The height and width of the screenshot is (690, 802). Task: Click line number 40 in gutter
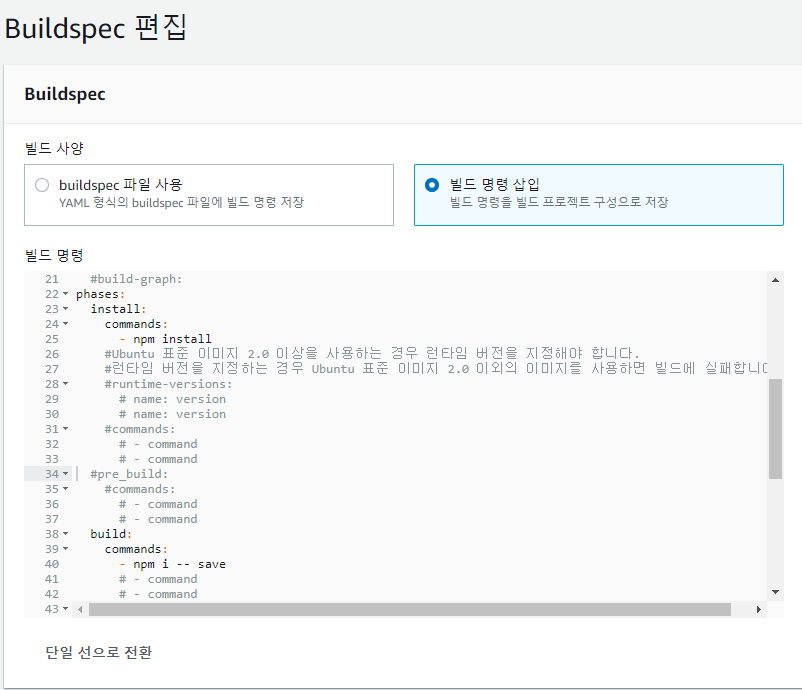coord(52,564)
